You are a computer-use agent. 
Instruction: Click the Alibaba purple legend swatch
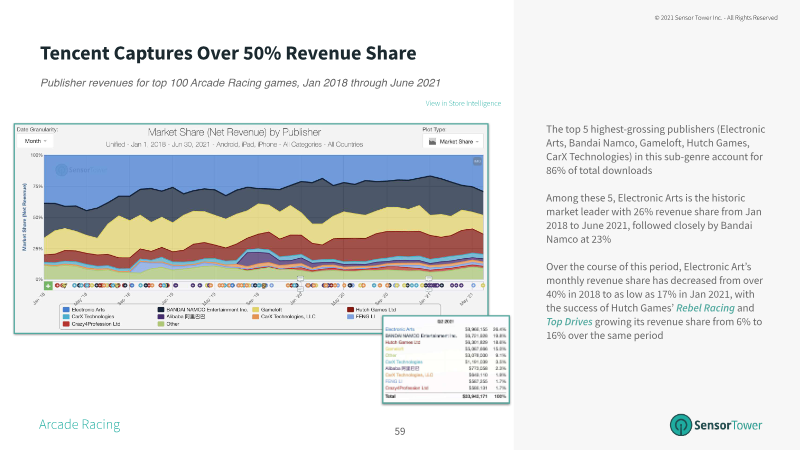coord(161,317)
